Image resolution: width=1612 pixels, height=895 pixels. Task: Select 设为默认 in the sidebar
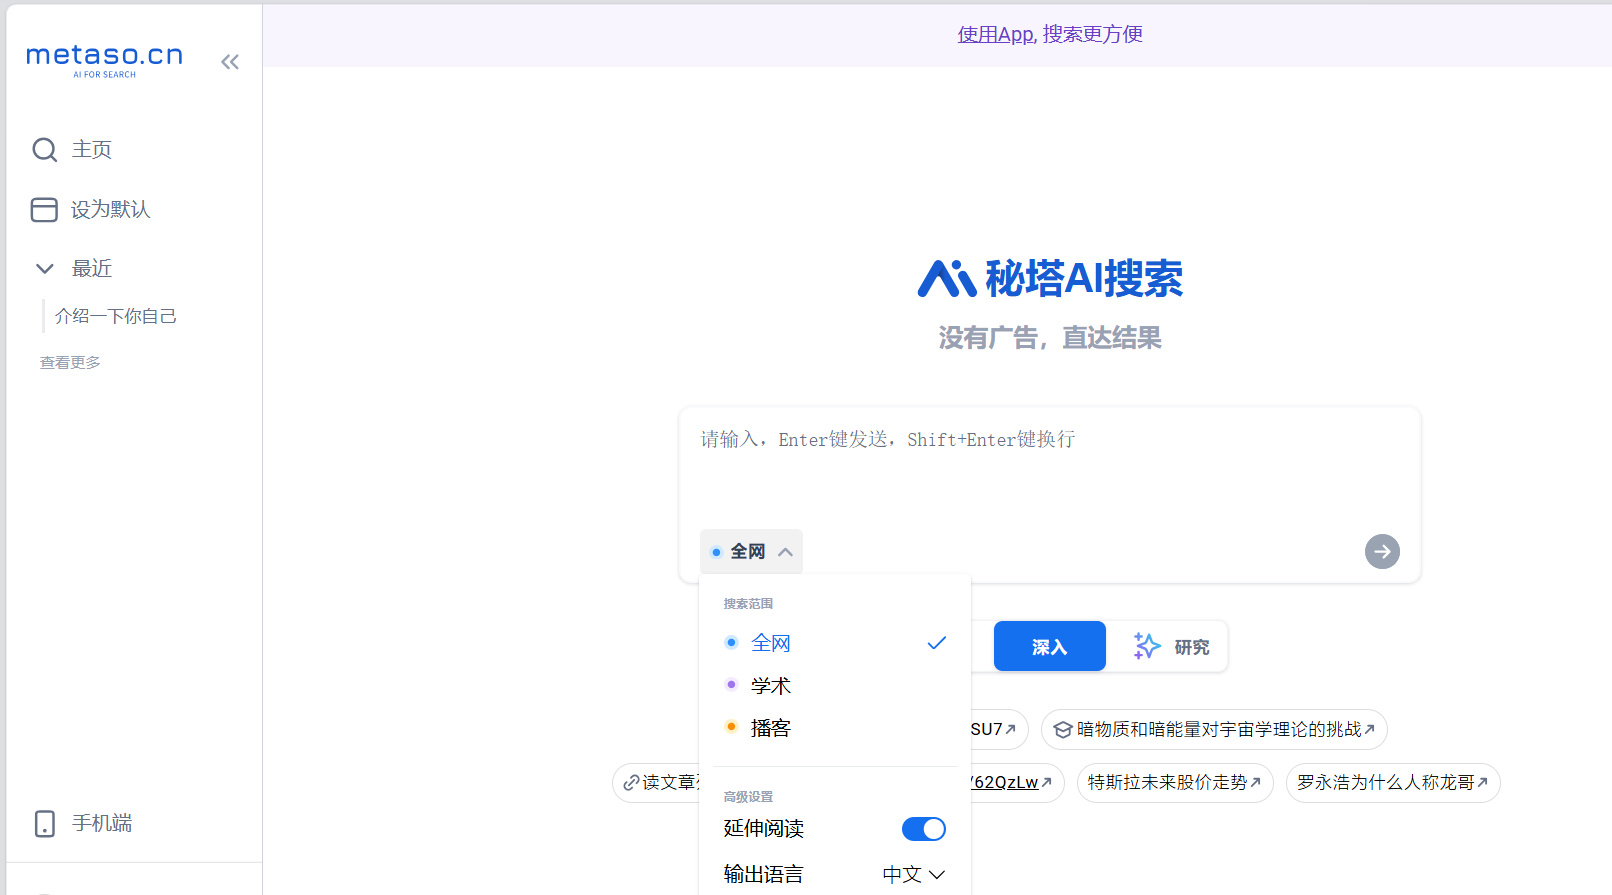[91, 209]
